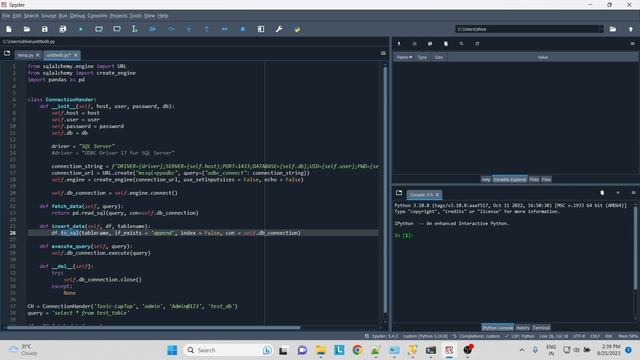Viewport: 640px width, 360px height.
Task: Click LSP: Python status bar entry
Action: [x=519, y=336]
